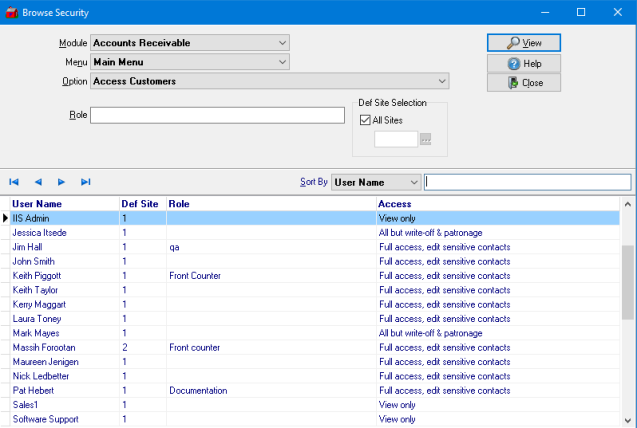Click the Browse Security title bar icon
Screen dimensions: 637x428
[x=11, y=13]
